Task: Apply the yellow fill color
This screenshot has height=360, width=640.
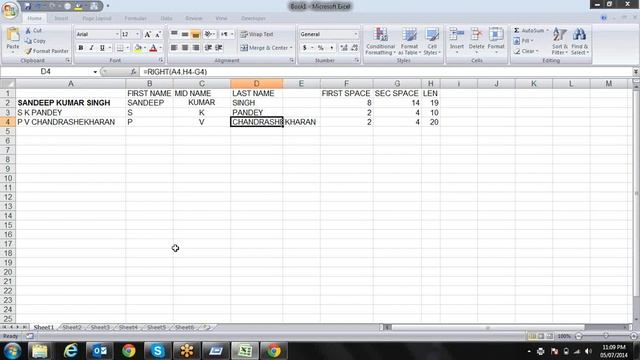Action: [x=138, y=48]
